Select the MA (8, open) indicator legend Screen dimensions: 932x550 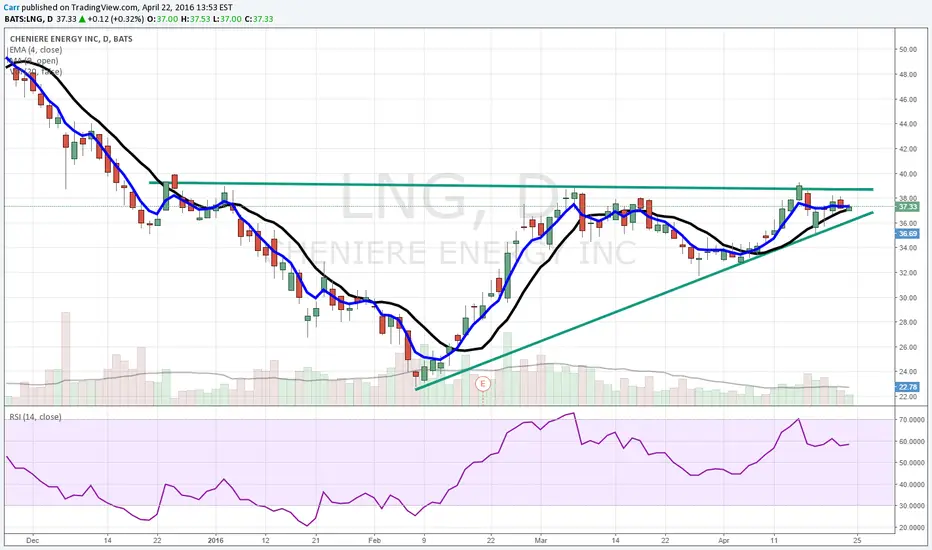[34, 61]
